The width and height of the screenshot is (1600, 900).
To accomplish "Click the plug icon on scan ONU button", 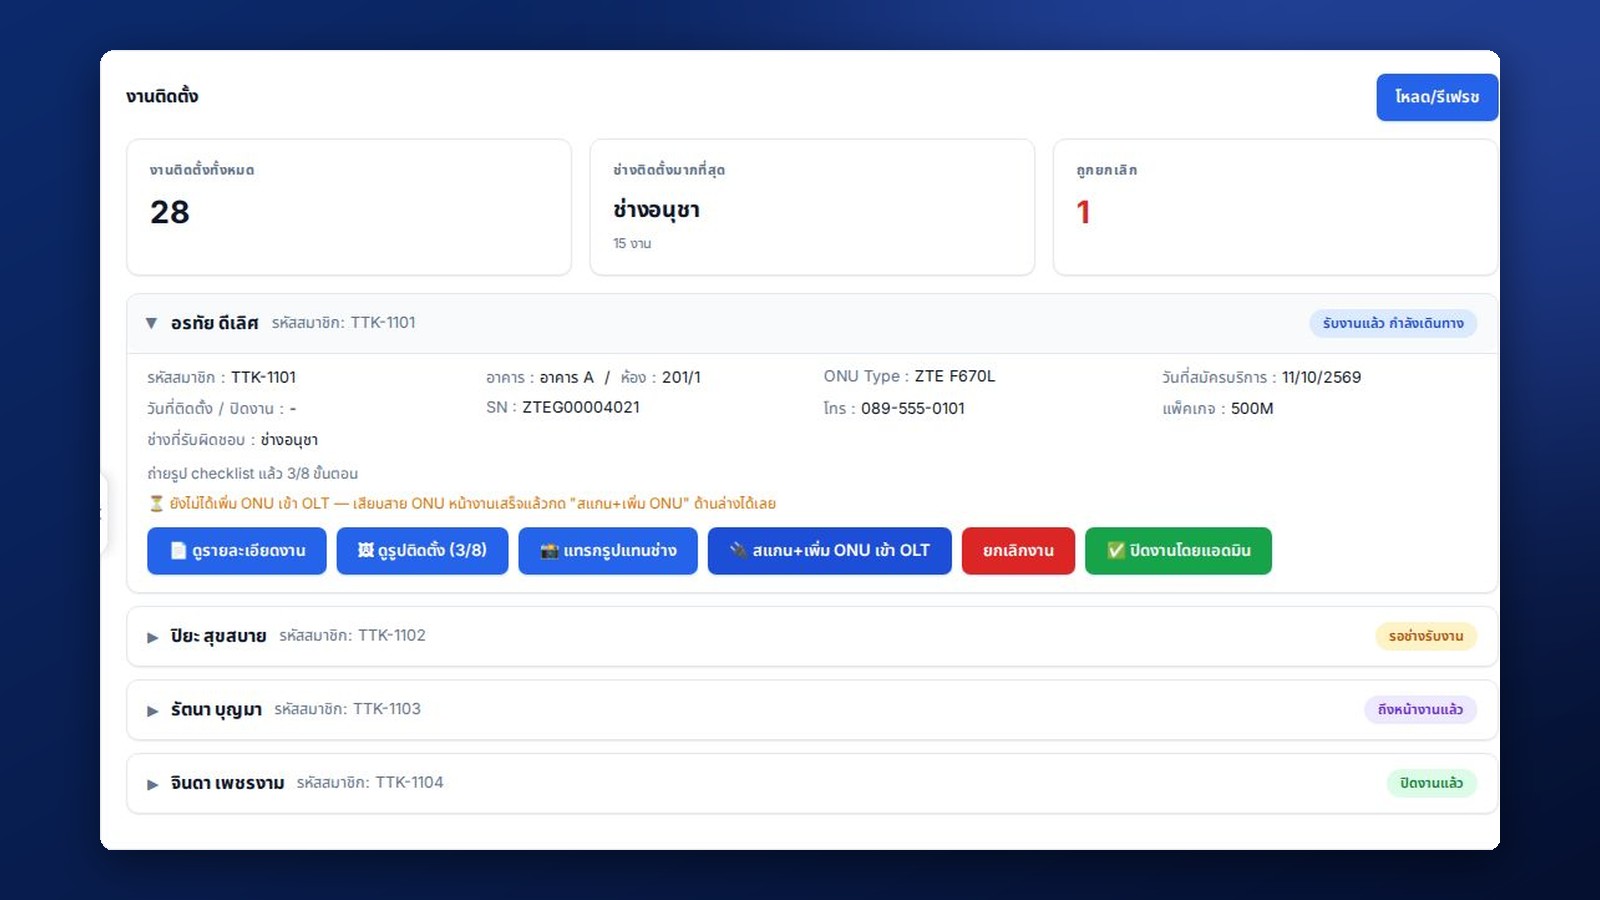I will click(x=738, y=550).
